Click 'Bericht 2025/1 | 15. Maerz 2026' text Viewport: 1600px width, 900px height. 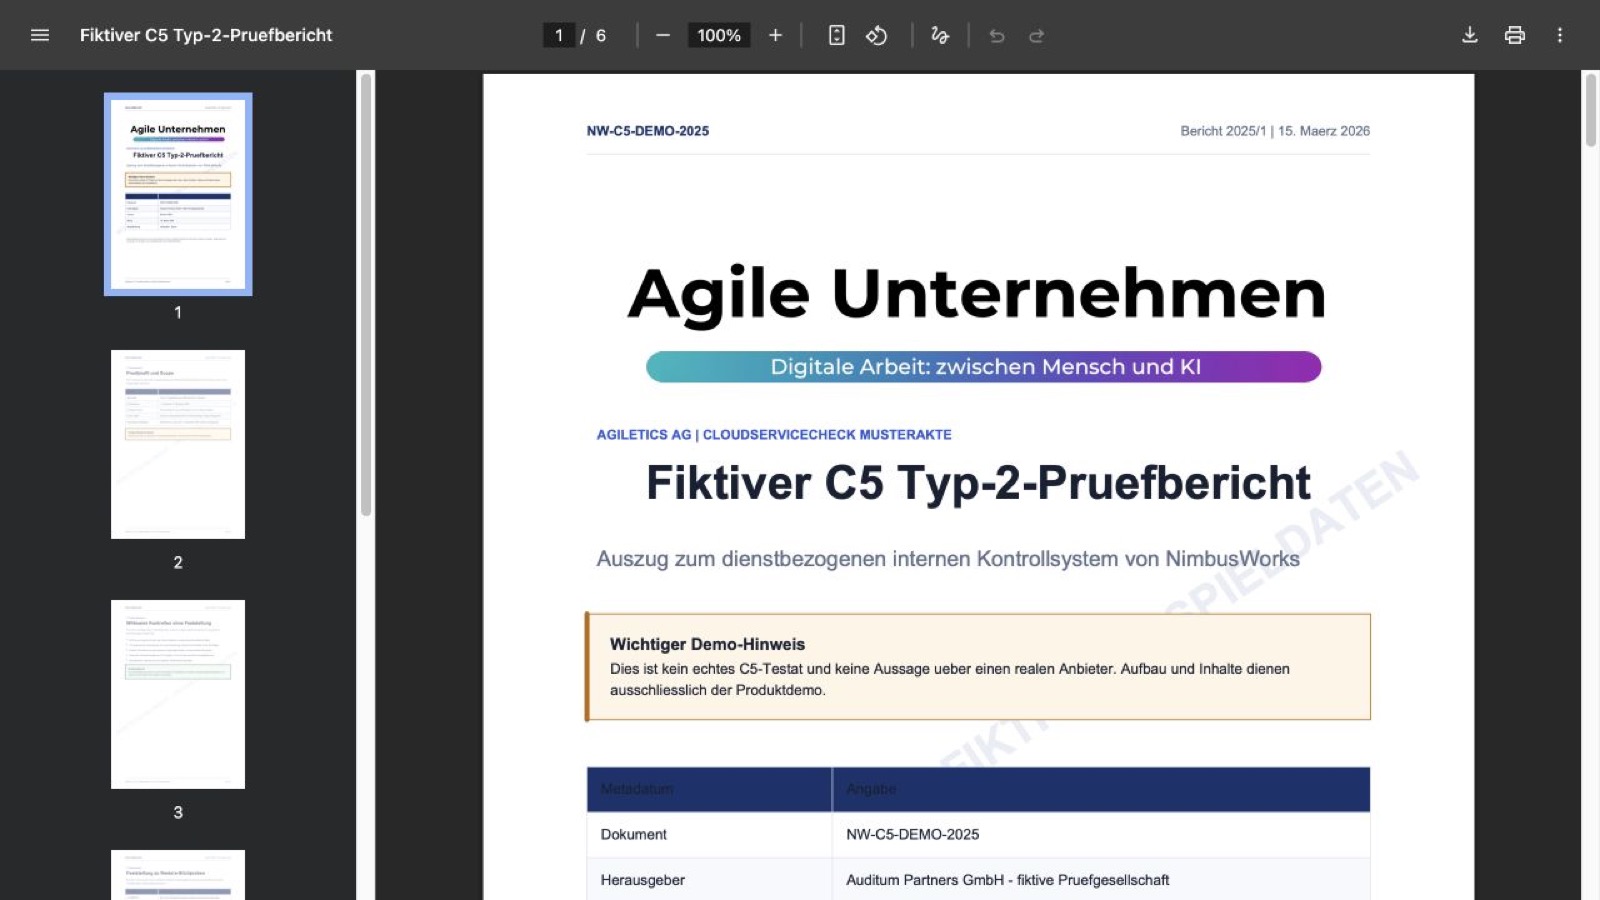pyautogui.click(x=1275, y=131)
